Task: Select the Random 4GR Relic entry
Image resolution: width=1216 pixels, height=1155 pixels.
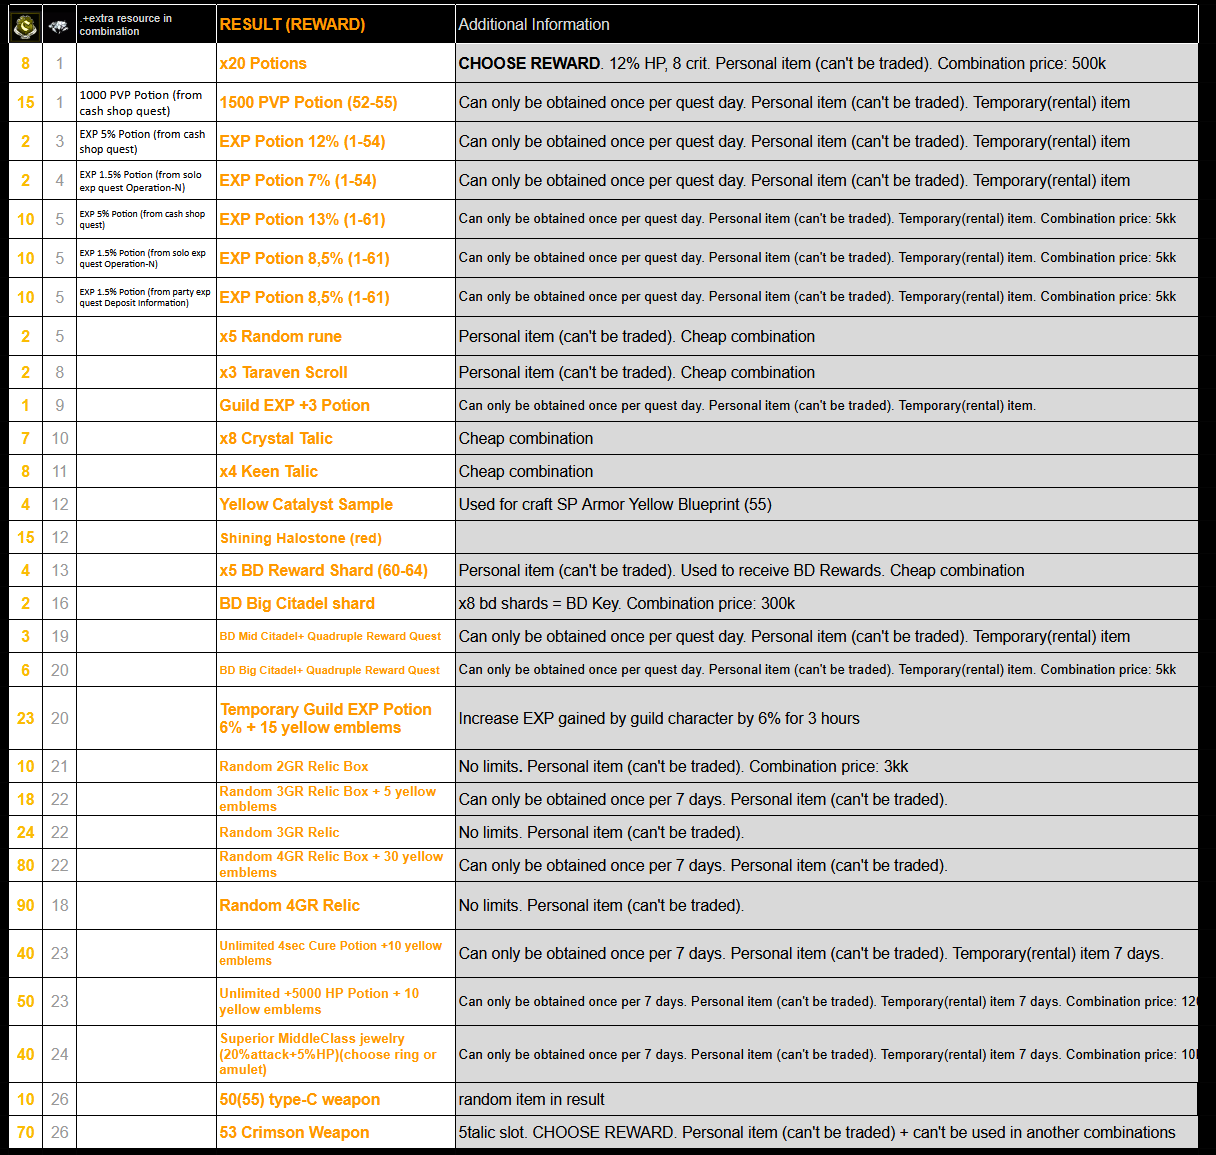Action: pyautogui.click(x=289, y=905)
